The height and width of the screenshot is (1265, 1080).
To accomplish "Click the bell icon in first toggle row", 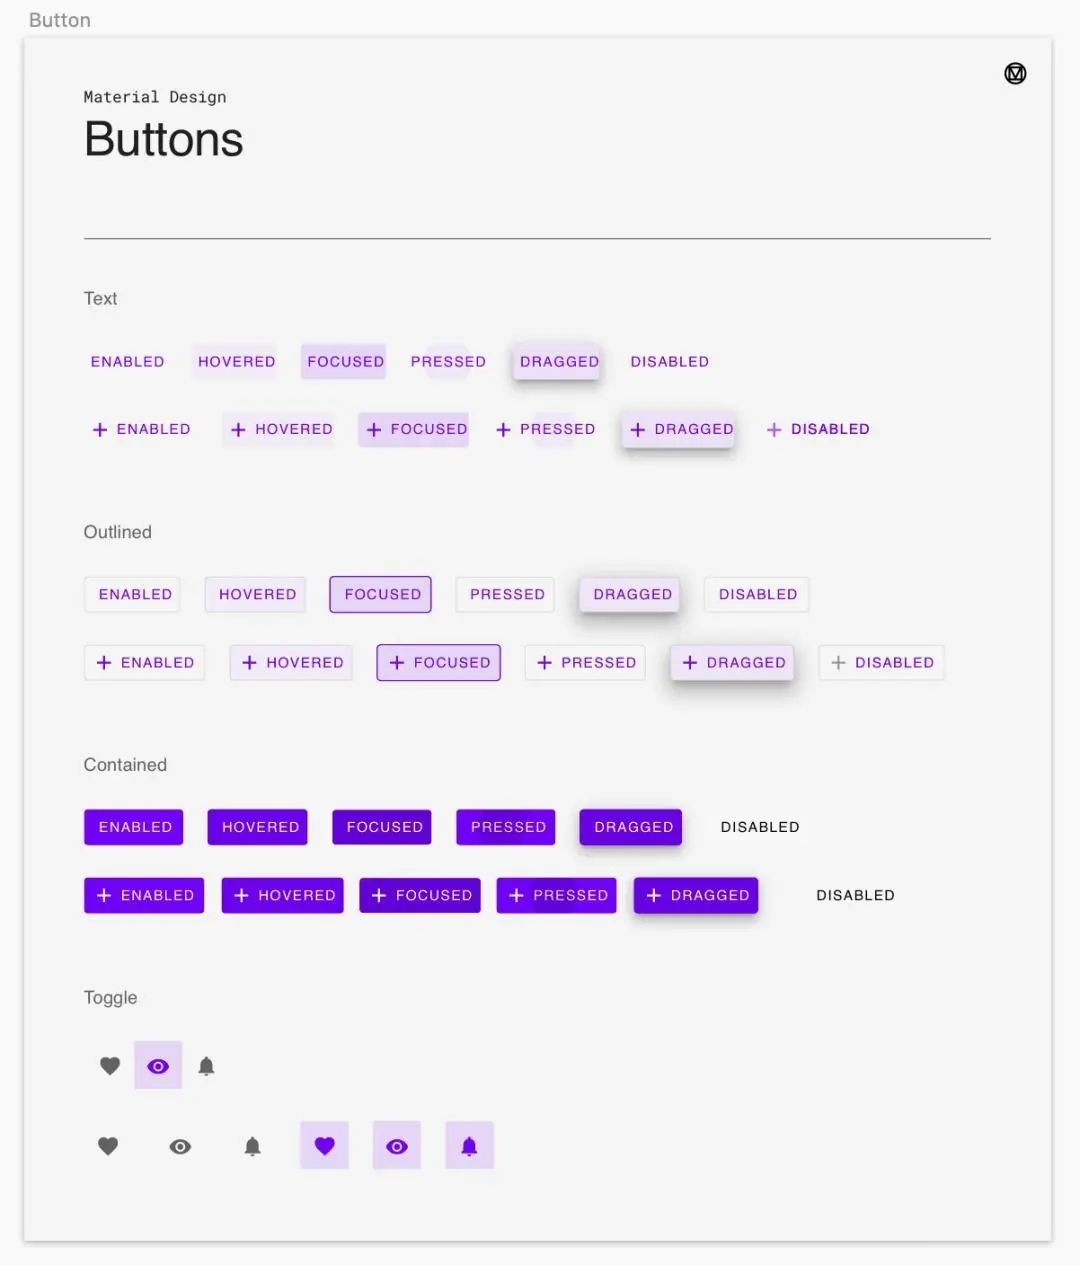I will [206, 1066].
